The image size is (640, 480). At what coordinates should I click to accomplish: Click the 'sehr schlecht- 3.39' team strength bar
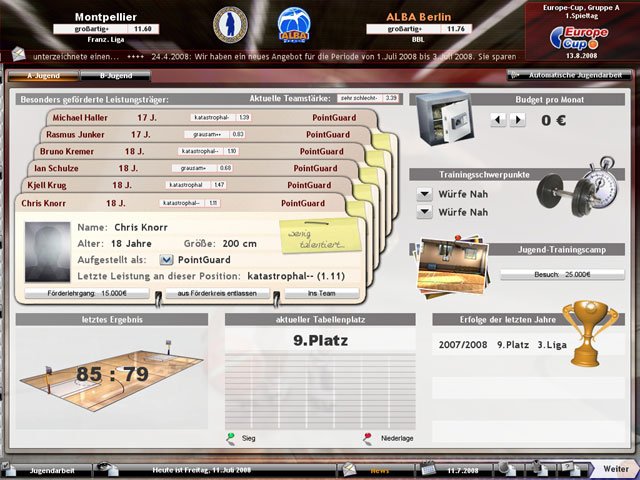click(x=368, y=98)
